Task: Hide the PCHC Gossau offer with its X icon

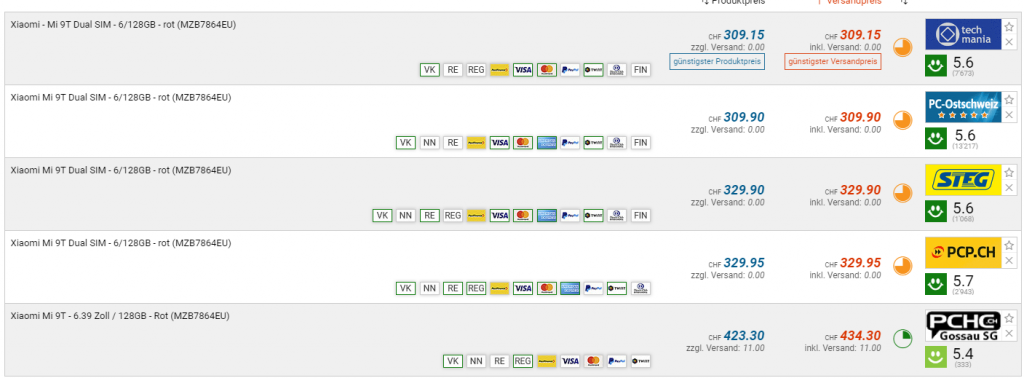Action: coord(1009,334)
